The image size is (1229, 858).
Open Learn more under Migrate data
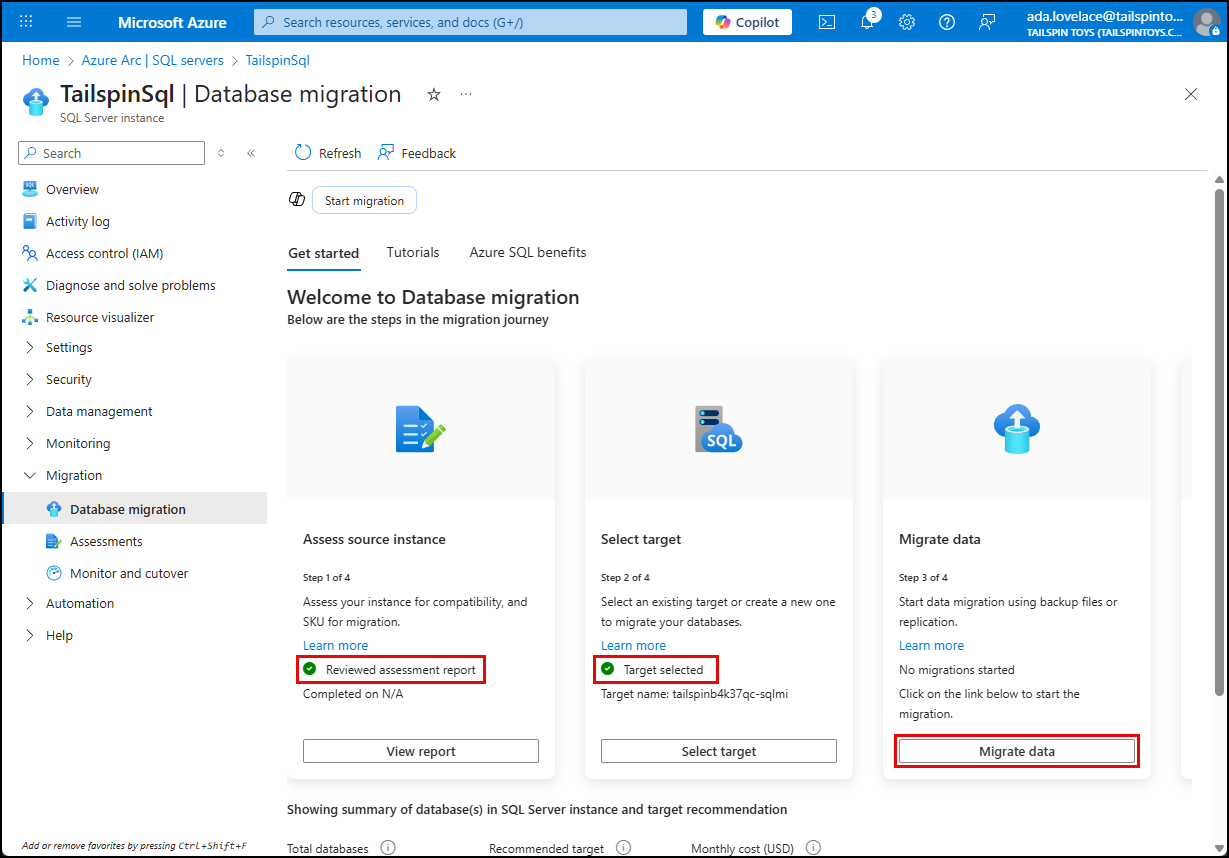point(931,645)
